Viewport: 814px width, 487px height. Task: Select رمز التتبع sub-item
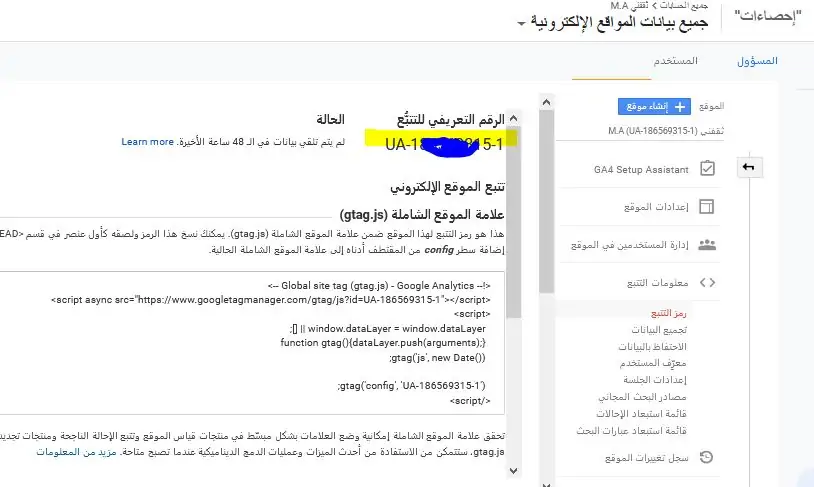click(669, 313)
